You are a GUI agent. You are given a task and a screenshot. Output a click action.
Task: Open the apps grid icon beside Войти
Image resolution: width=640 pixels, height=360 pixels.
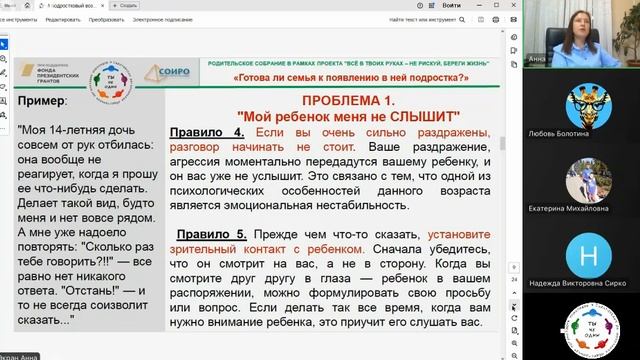pyautogui.click(x=432, y=6)
